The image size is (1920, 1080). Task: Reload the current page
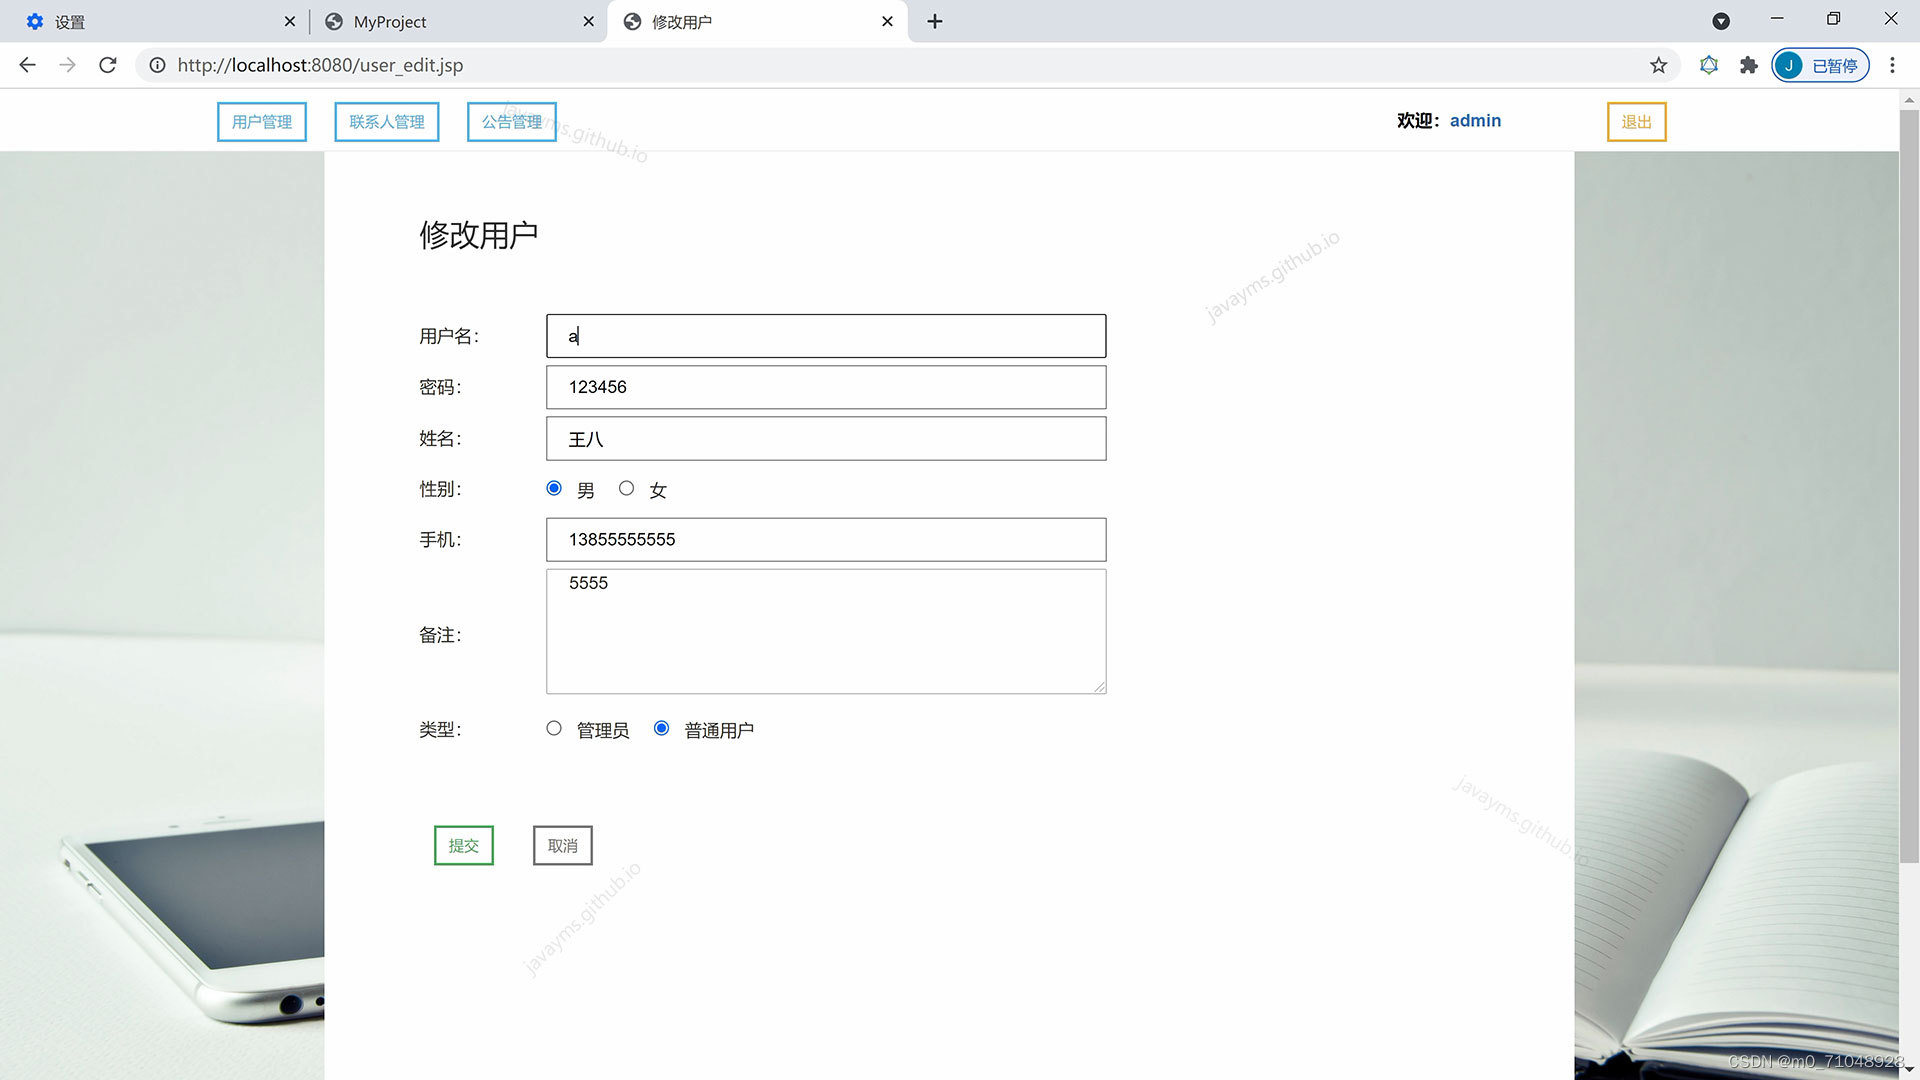tap(108, 65)
